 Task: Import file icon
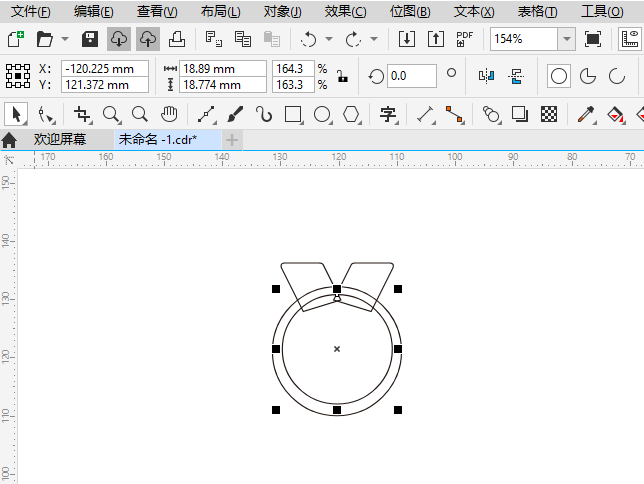pyautogui.click(x=407, y=39)
